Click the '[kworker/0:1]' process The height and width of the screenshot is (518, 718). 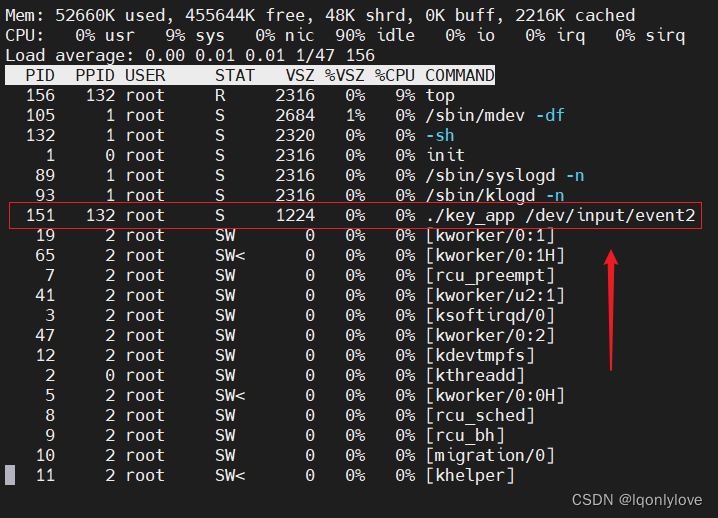(x=490, y=235)
